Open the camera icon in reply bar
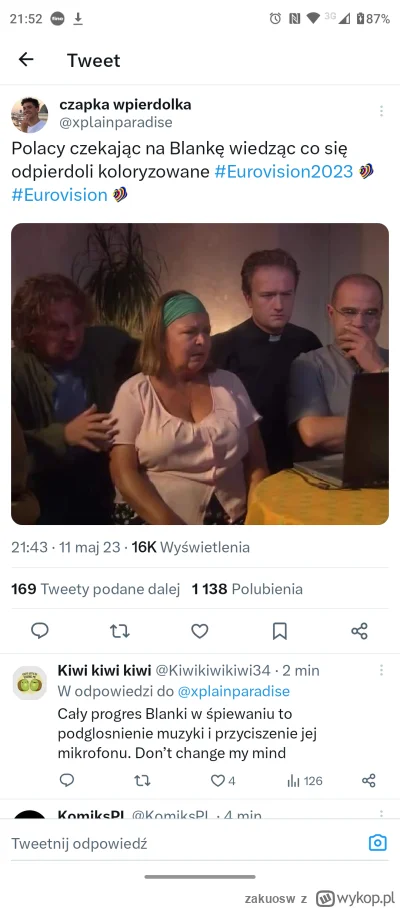 (377, 843)
